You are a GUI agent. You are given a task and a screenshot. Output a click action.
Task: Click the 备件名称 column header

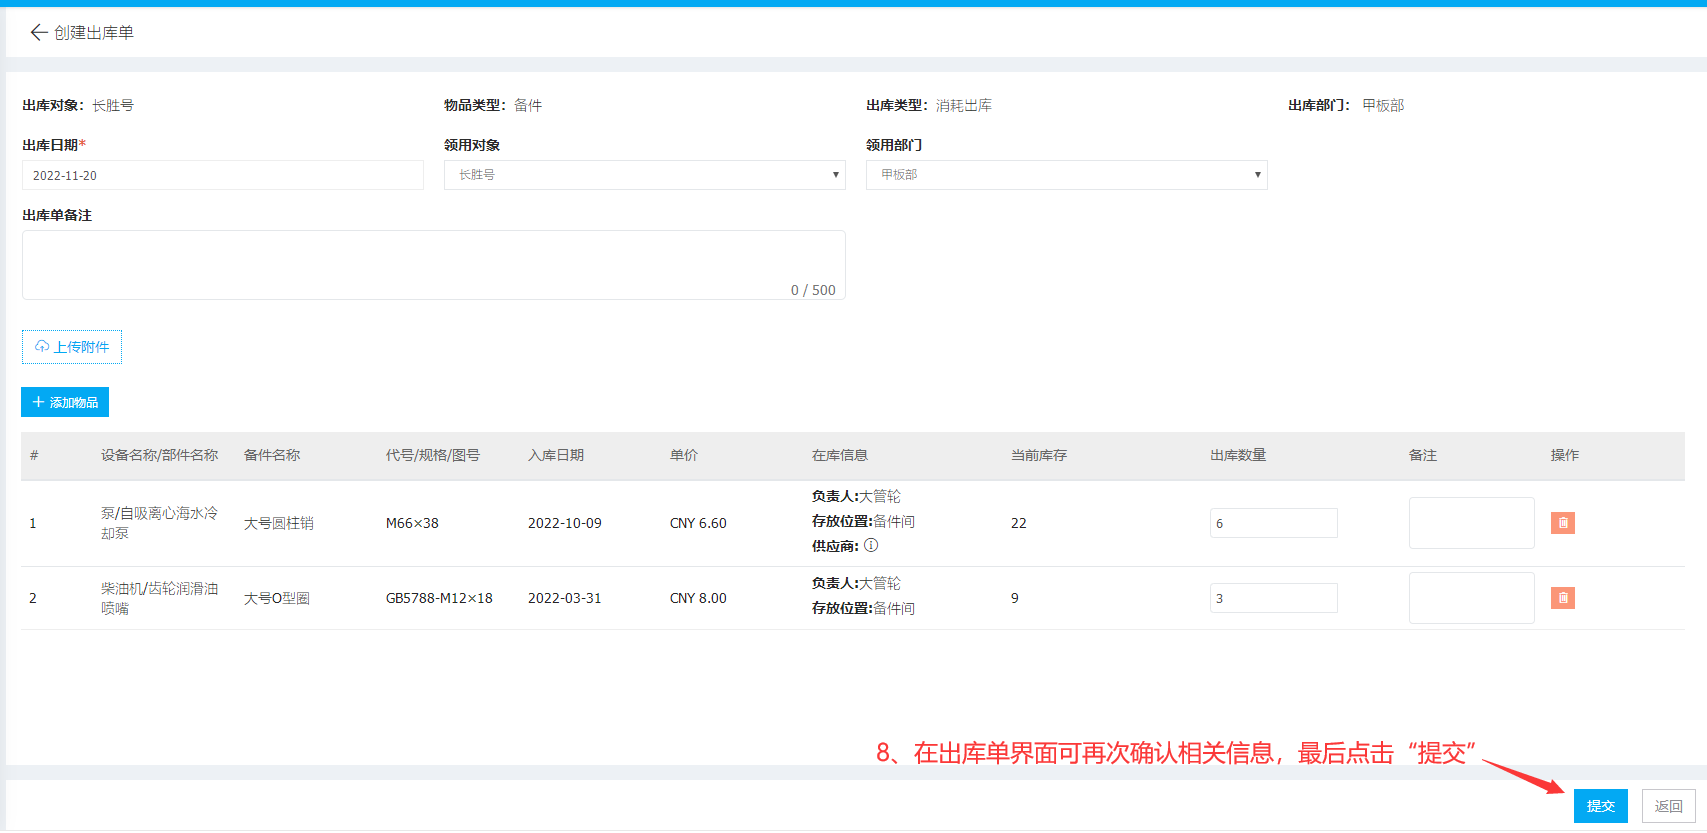coord(272,455)
